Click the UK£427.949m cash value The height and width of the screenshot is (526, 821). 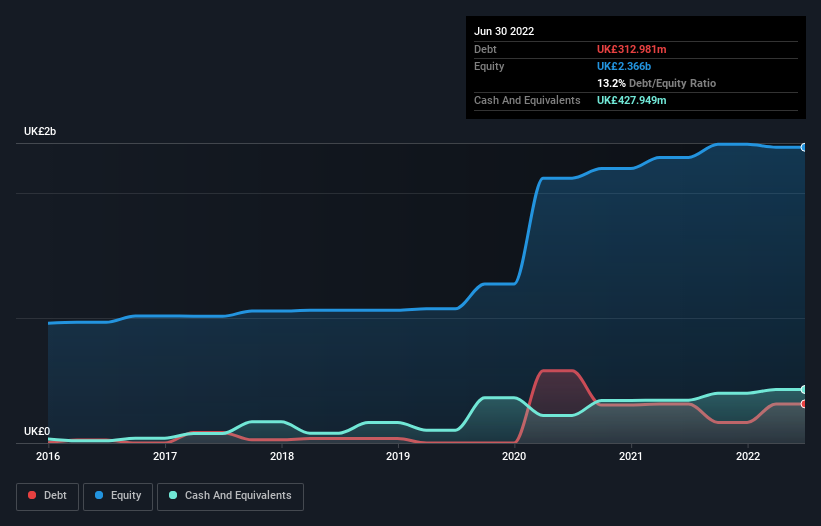[631, 100]
